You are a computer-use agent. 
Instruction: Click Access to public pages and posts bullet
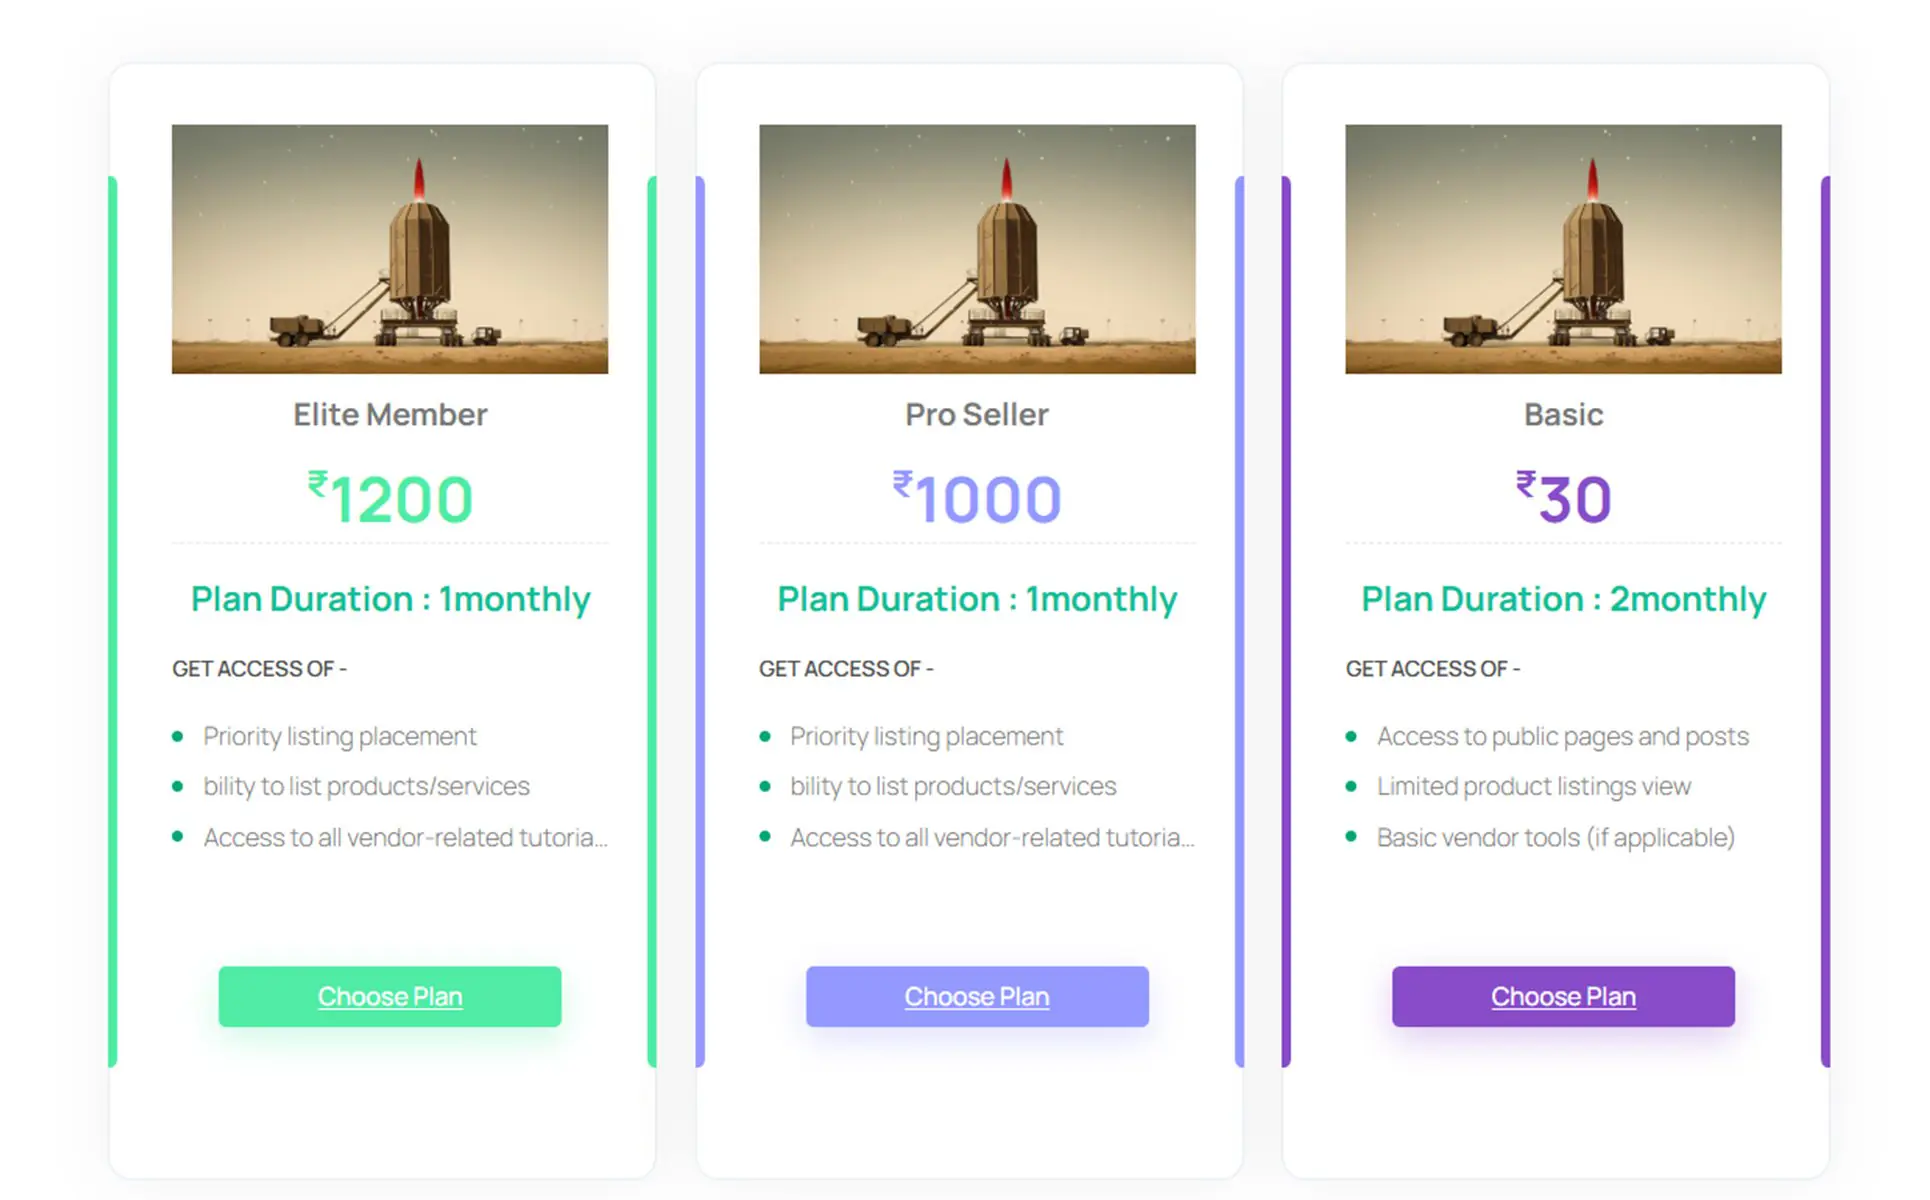point(1562,736)
